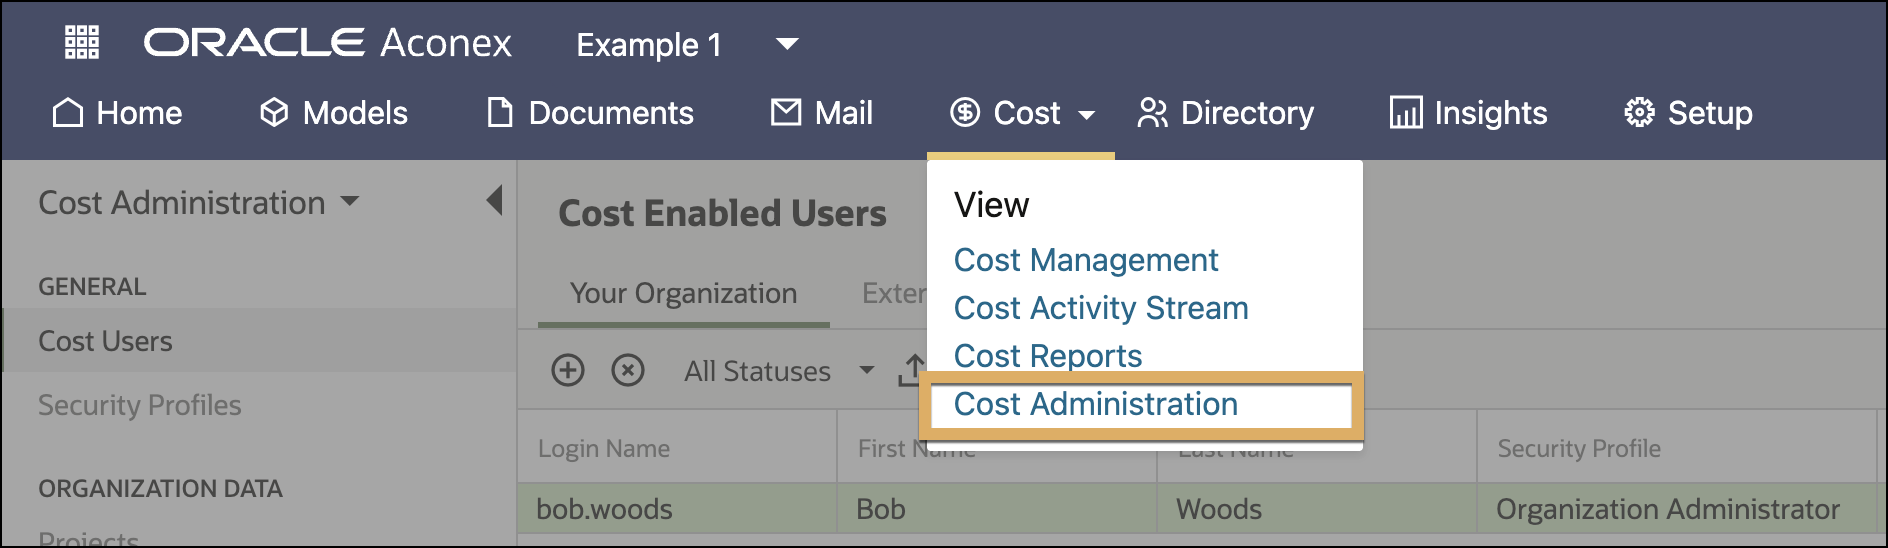
Task: Open the Insights menu
Action: [x=1468, y=113]
